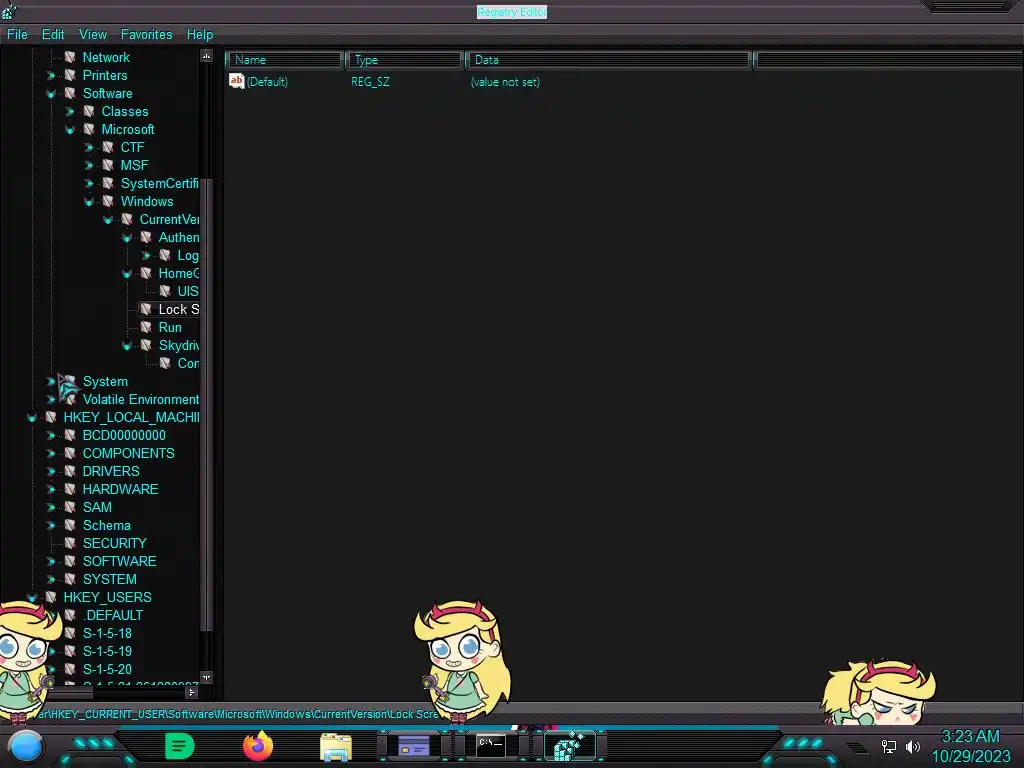Select the System key
Viewport: 1024px width, 768px height.
click(x=105, y=381)
